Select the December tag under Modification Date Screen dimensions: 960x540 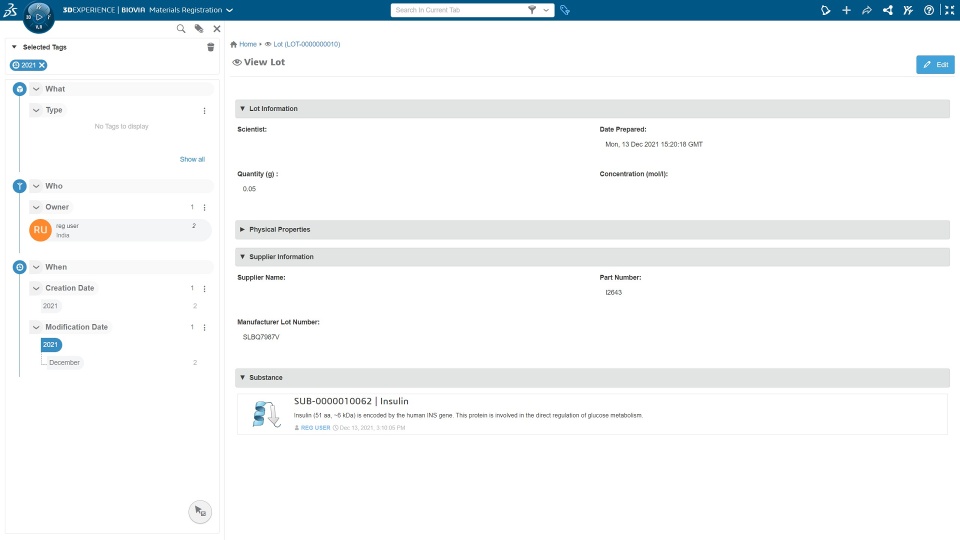click(x=64, y=362)
